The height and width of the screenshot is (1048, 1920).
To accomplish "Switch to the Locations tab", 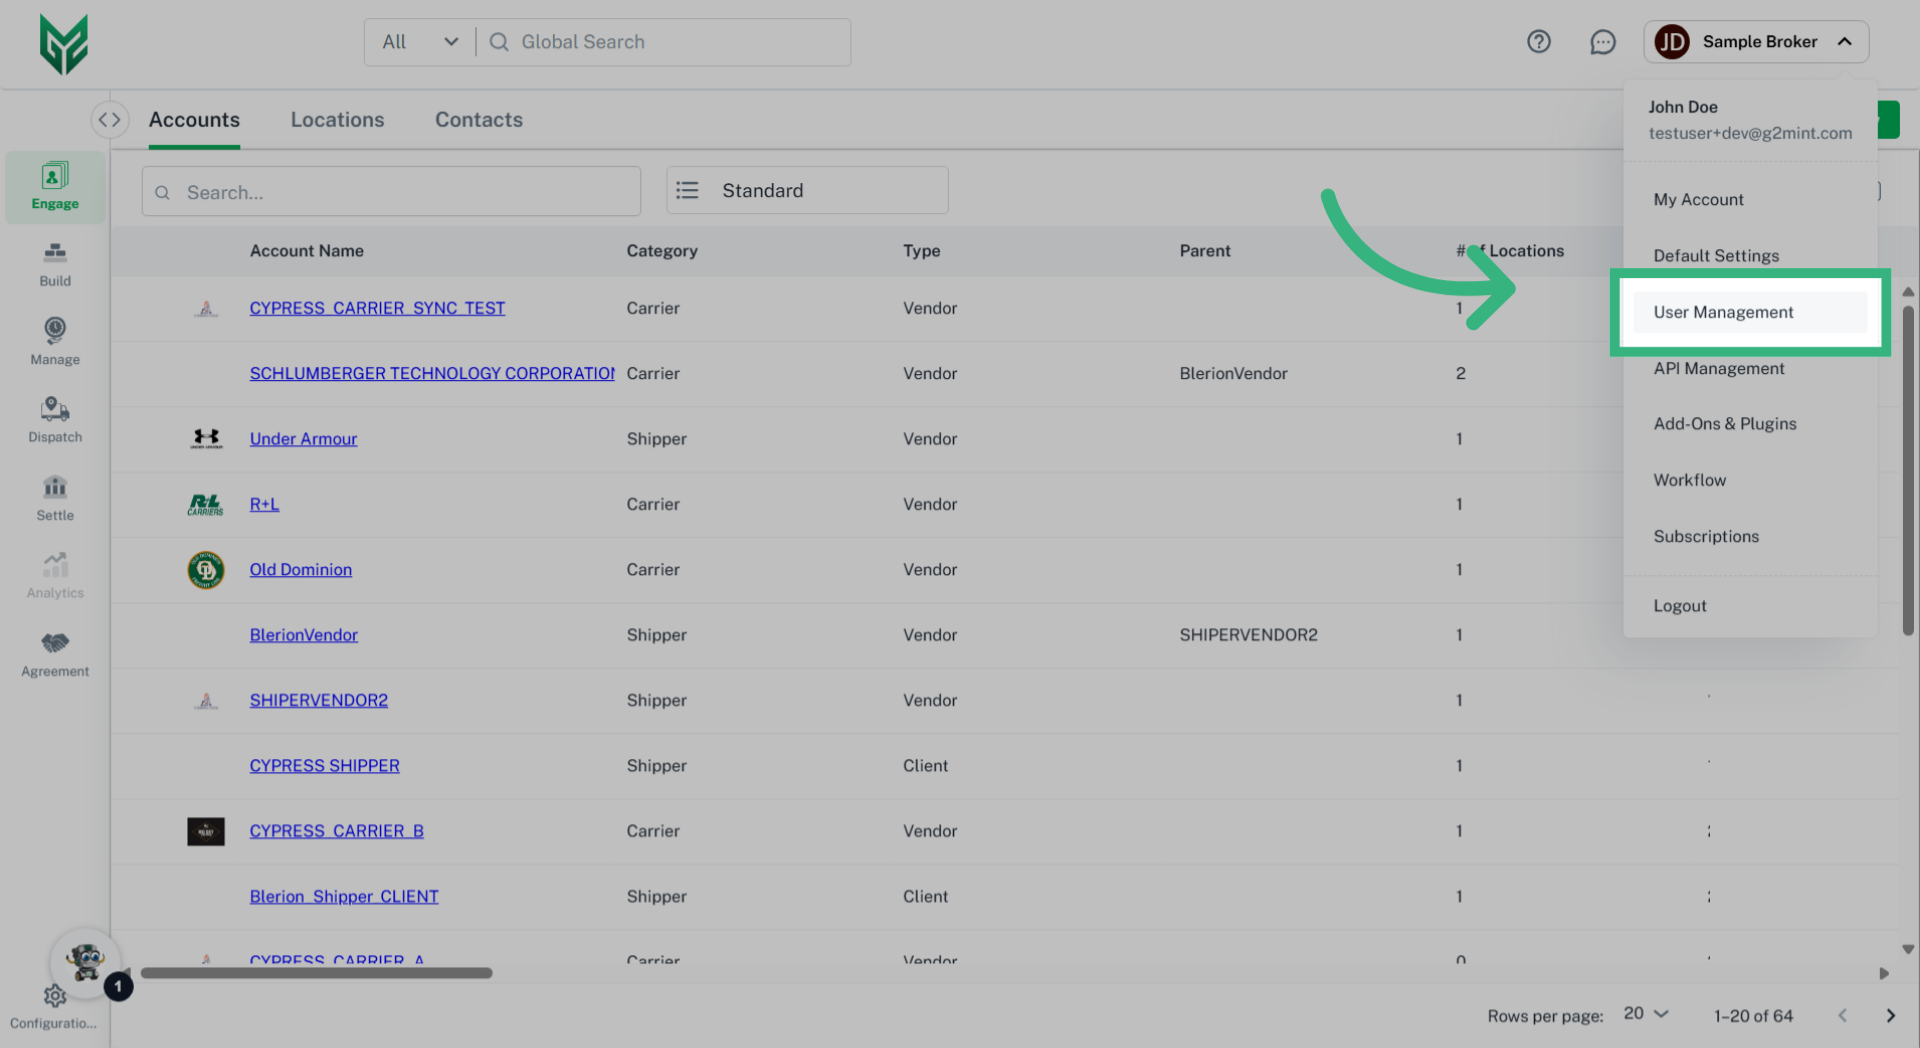I will pos(337,119).
